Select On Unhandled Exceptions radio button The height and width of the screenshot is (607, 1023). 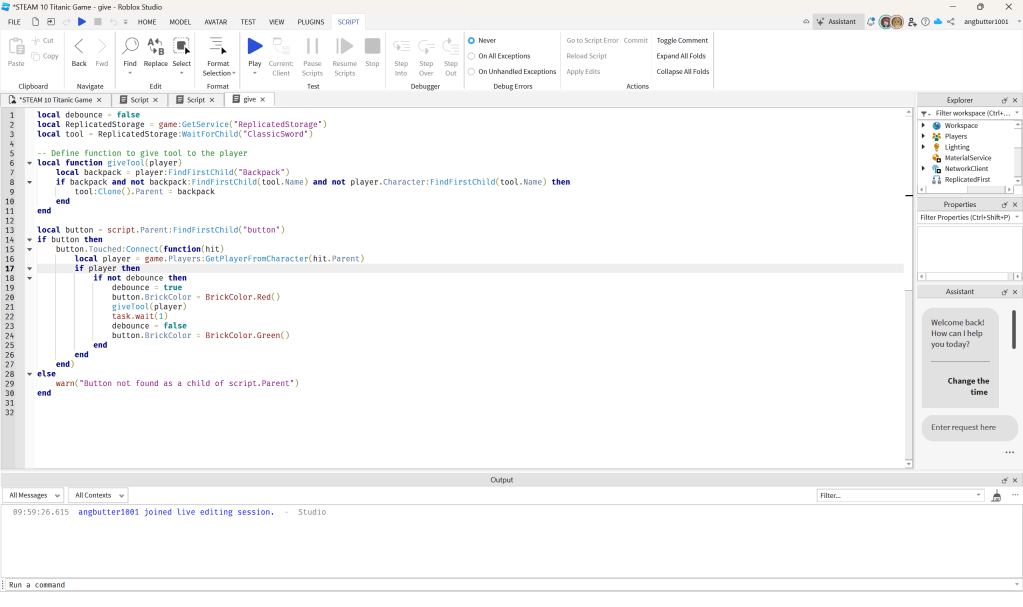[472, 72]
